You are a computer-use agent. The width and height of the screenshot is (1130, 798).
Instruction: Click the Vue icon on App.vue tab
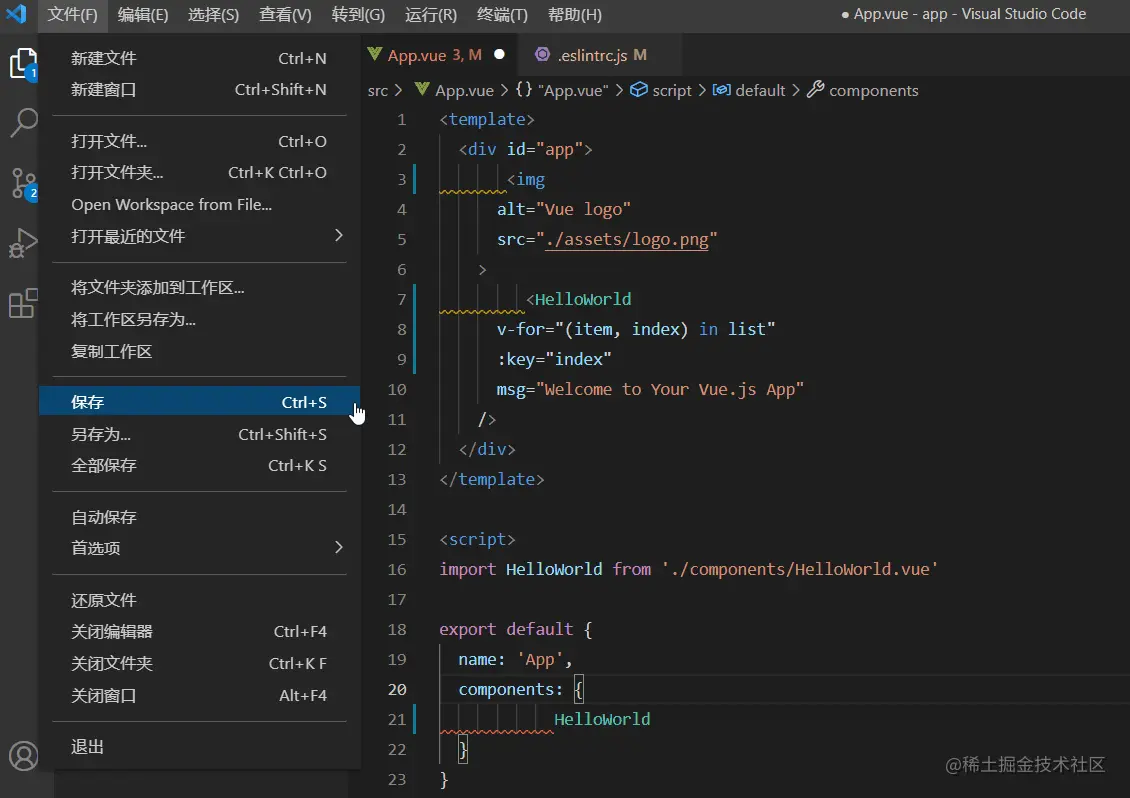[374, 54]
